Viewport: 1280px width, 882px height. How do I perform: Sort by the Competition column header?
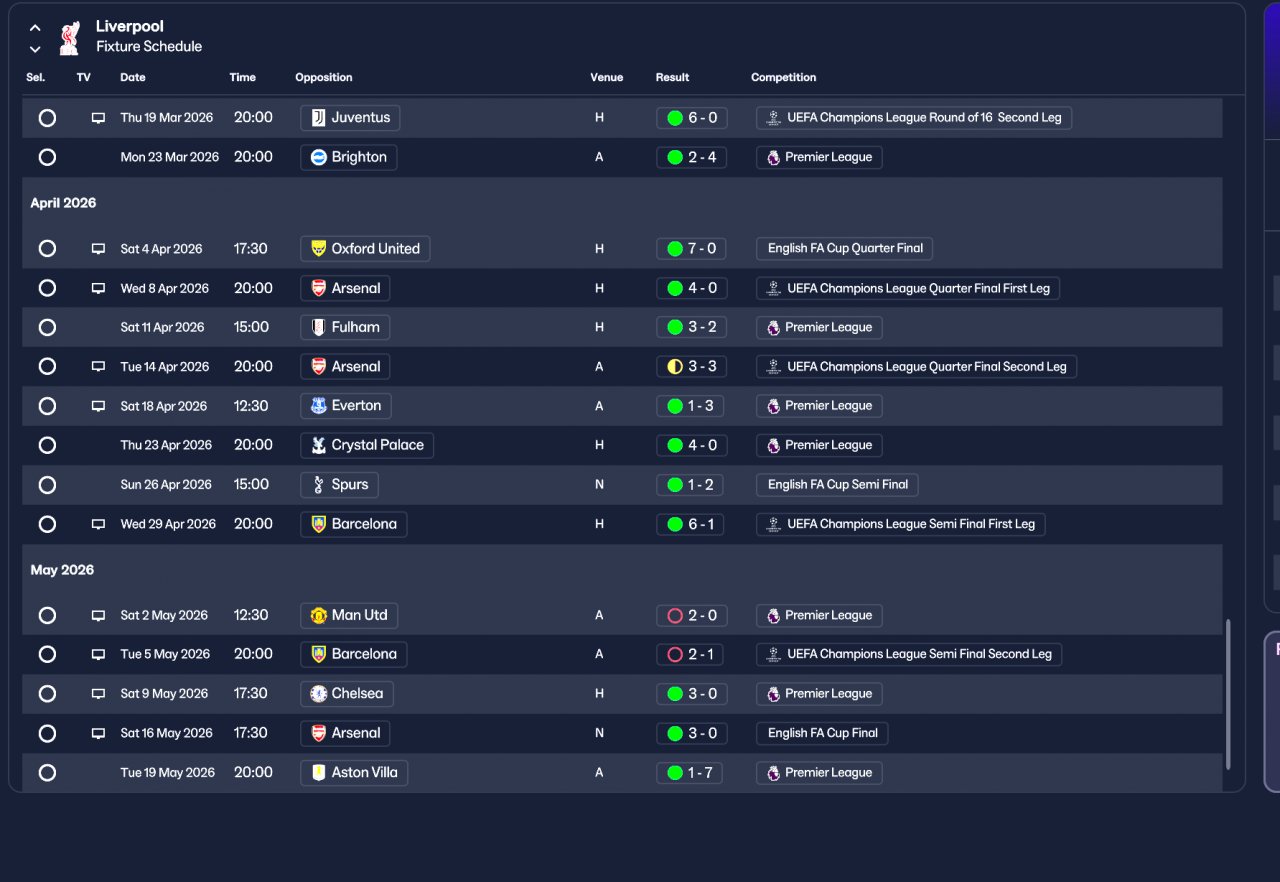pyautogui.click(x=783, y=77)
